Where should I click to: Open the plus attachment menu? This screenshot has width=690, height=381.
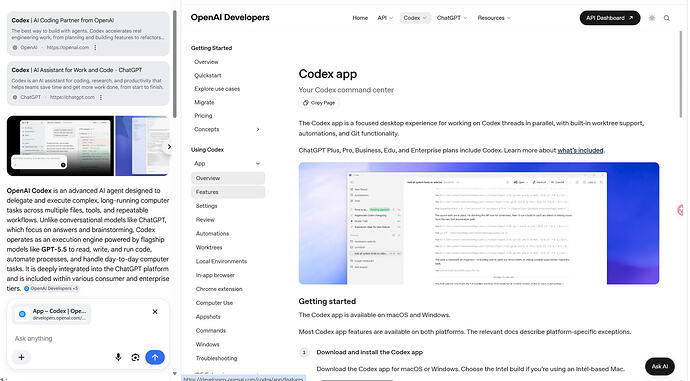pyautogui.click(x=21, y=357)
